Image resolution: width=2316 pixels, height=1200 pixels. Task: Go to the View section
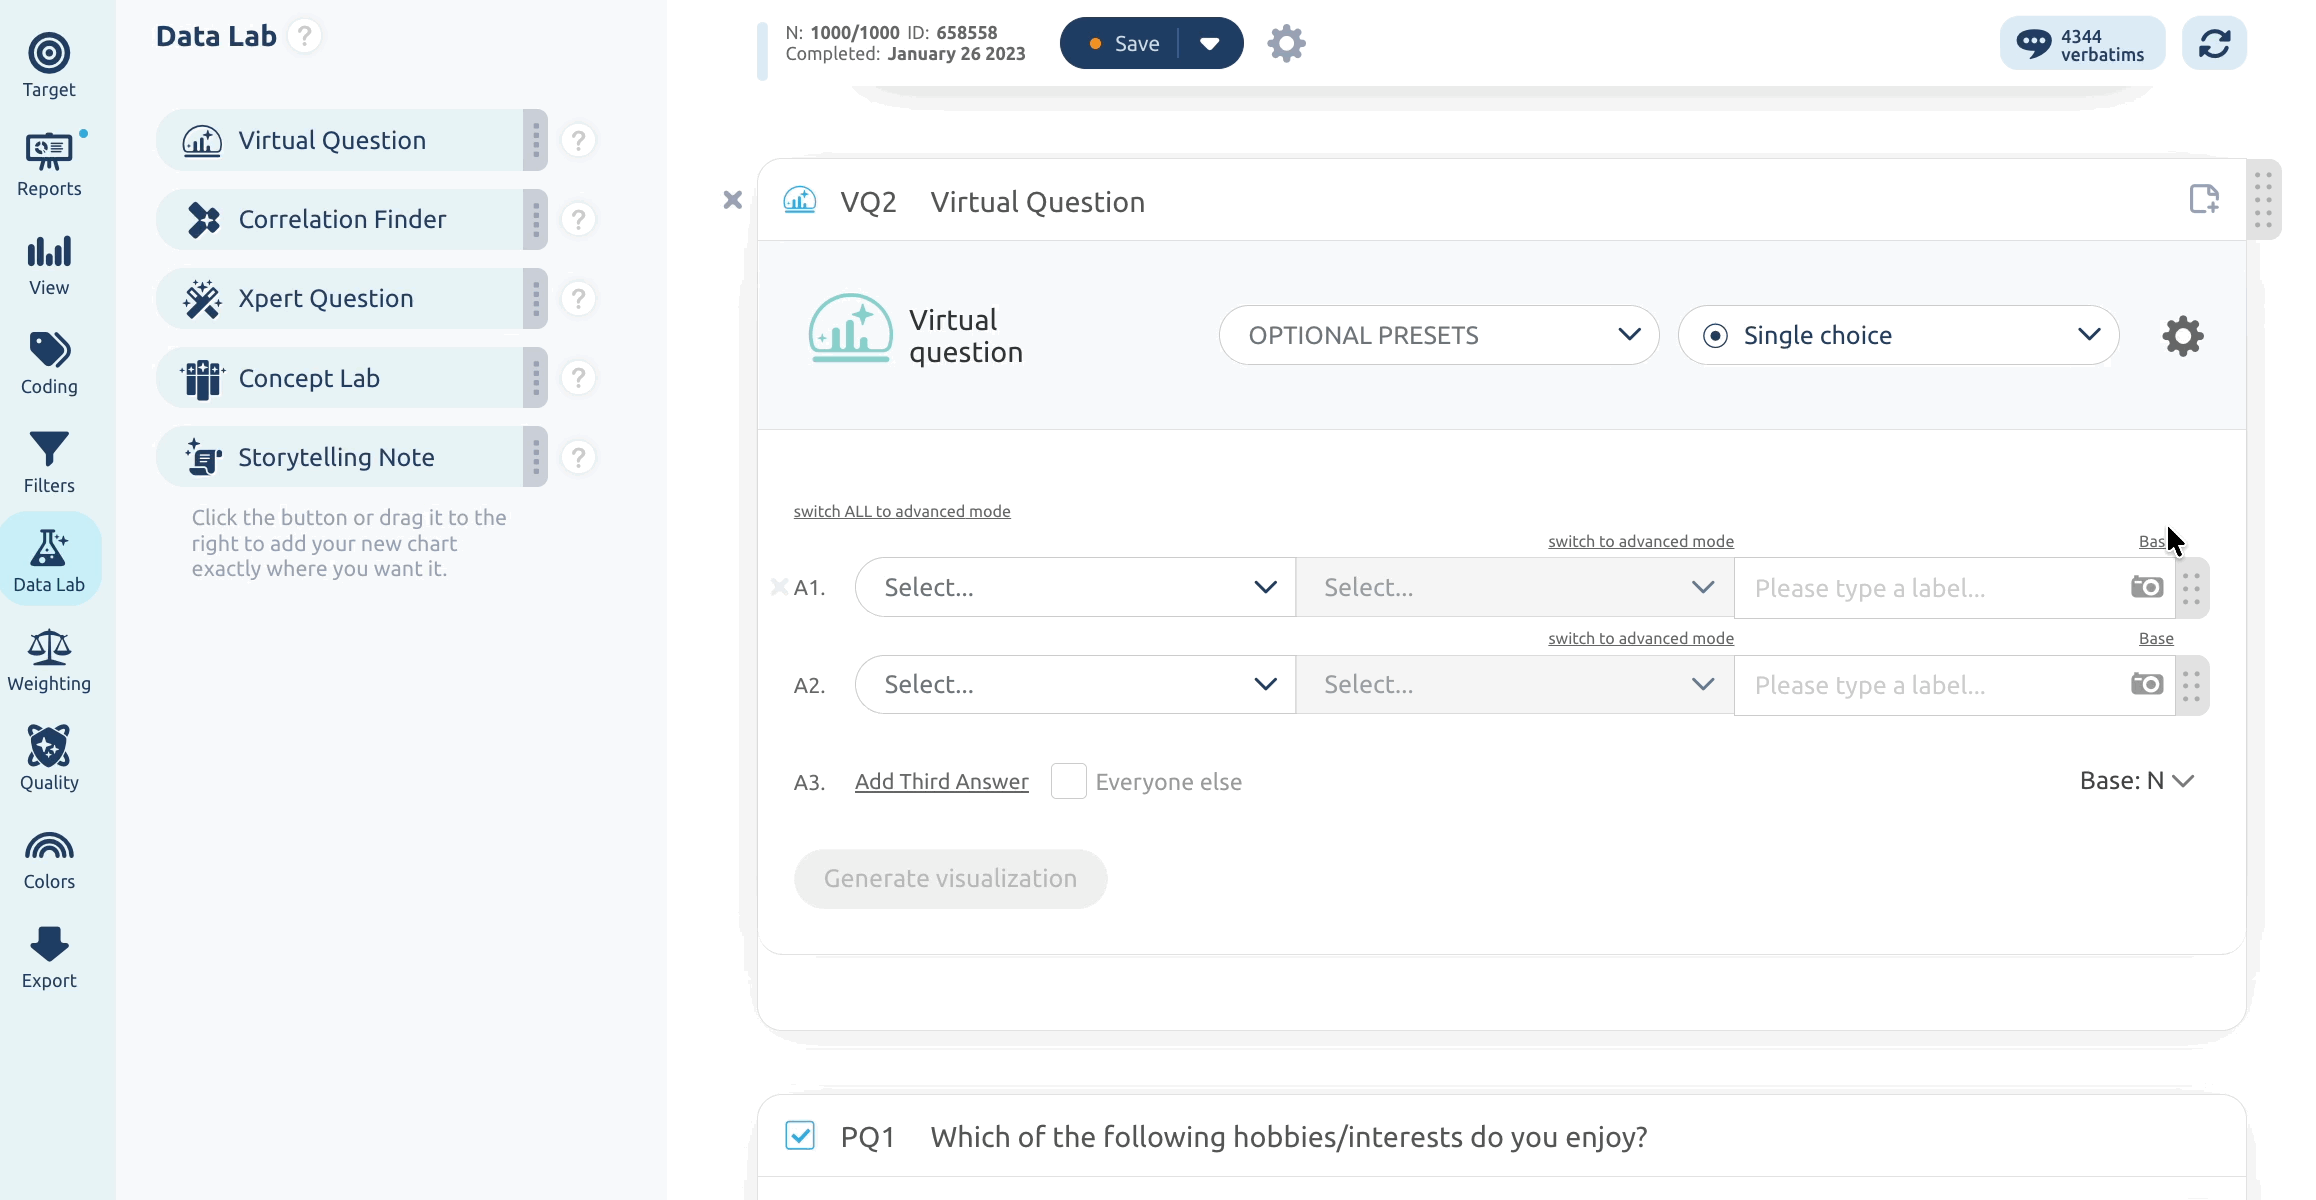click(x=49, y=264)
